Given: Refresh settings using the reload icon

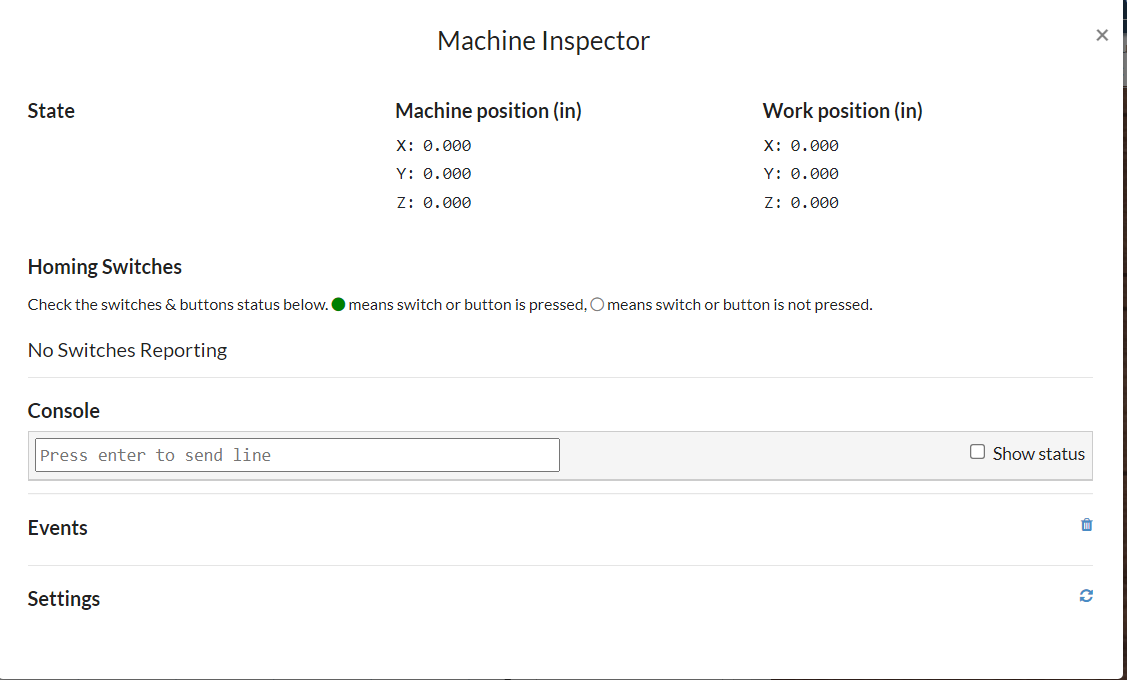Looking at the screenshot, I should [1086, 596].
